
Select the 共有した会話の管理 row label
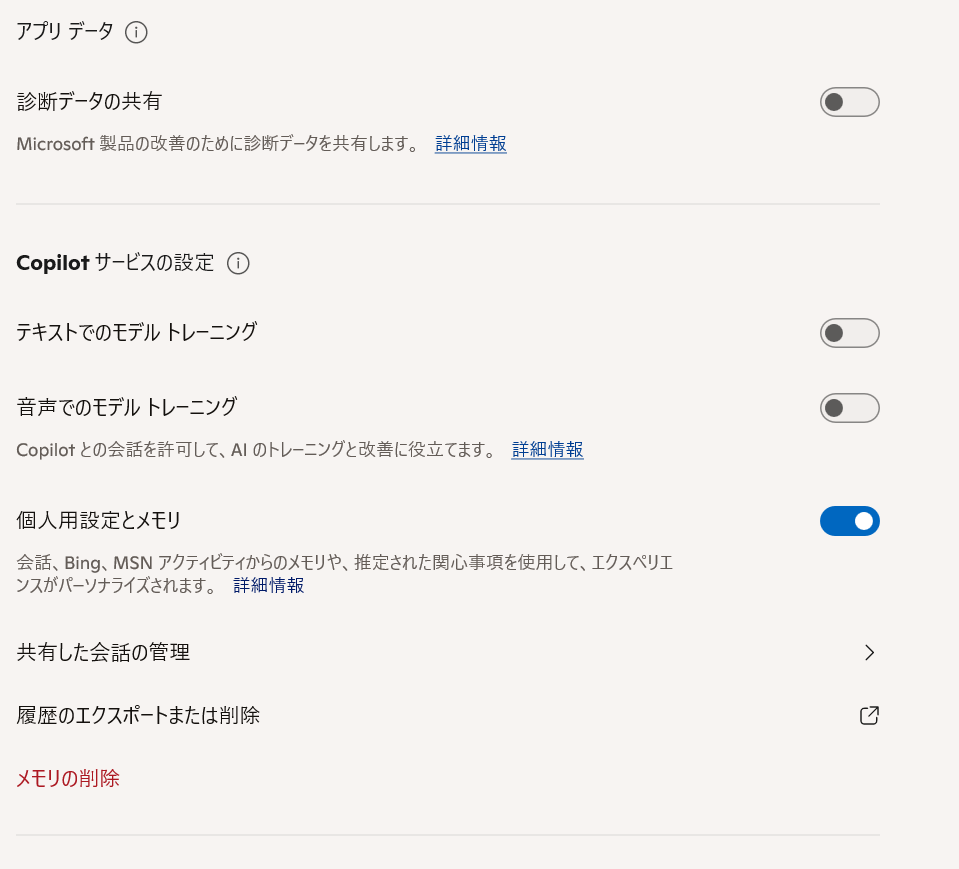coord(104,653)
